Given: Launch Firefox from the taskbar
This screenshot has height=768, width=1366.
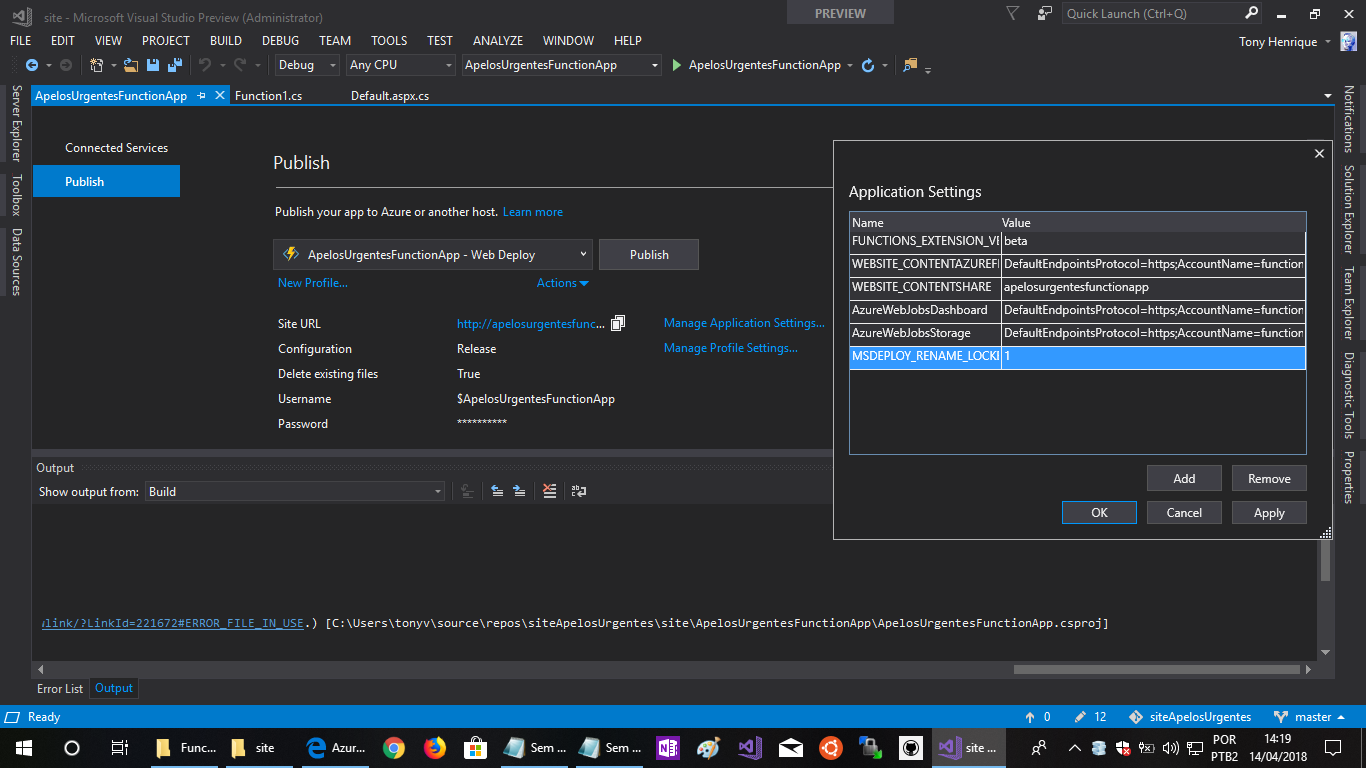Looking at the screenshot, I should pyautogui.click(x=434, y=747).
